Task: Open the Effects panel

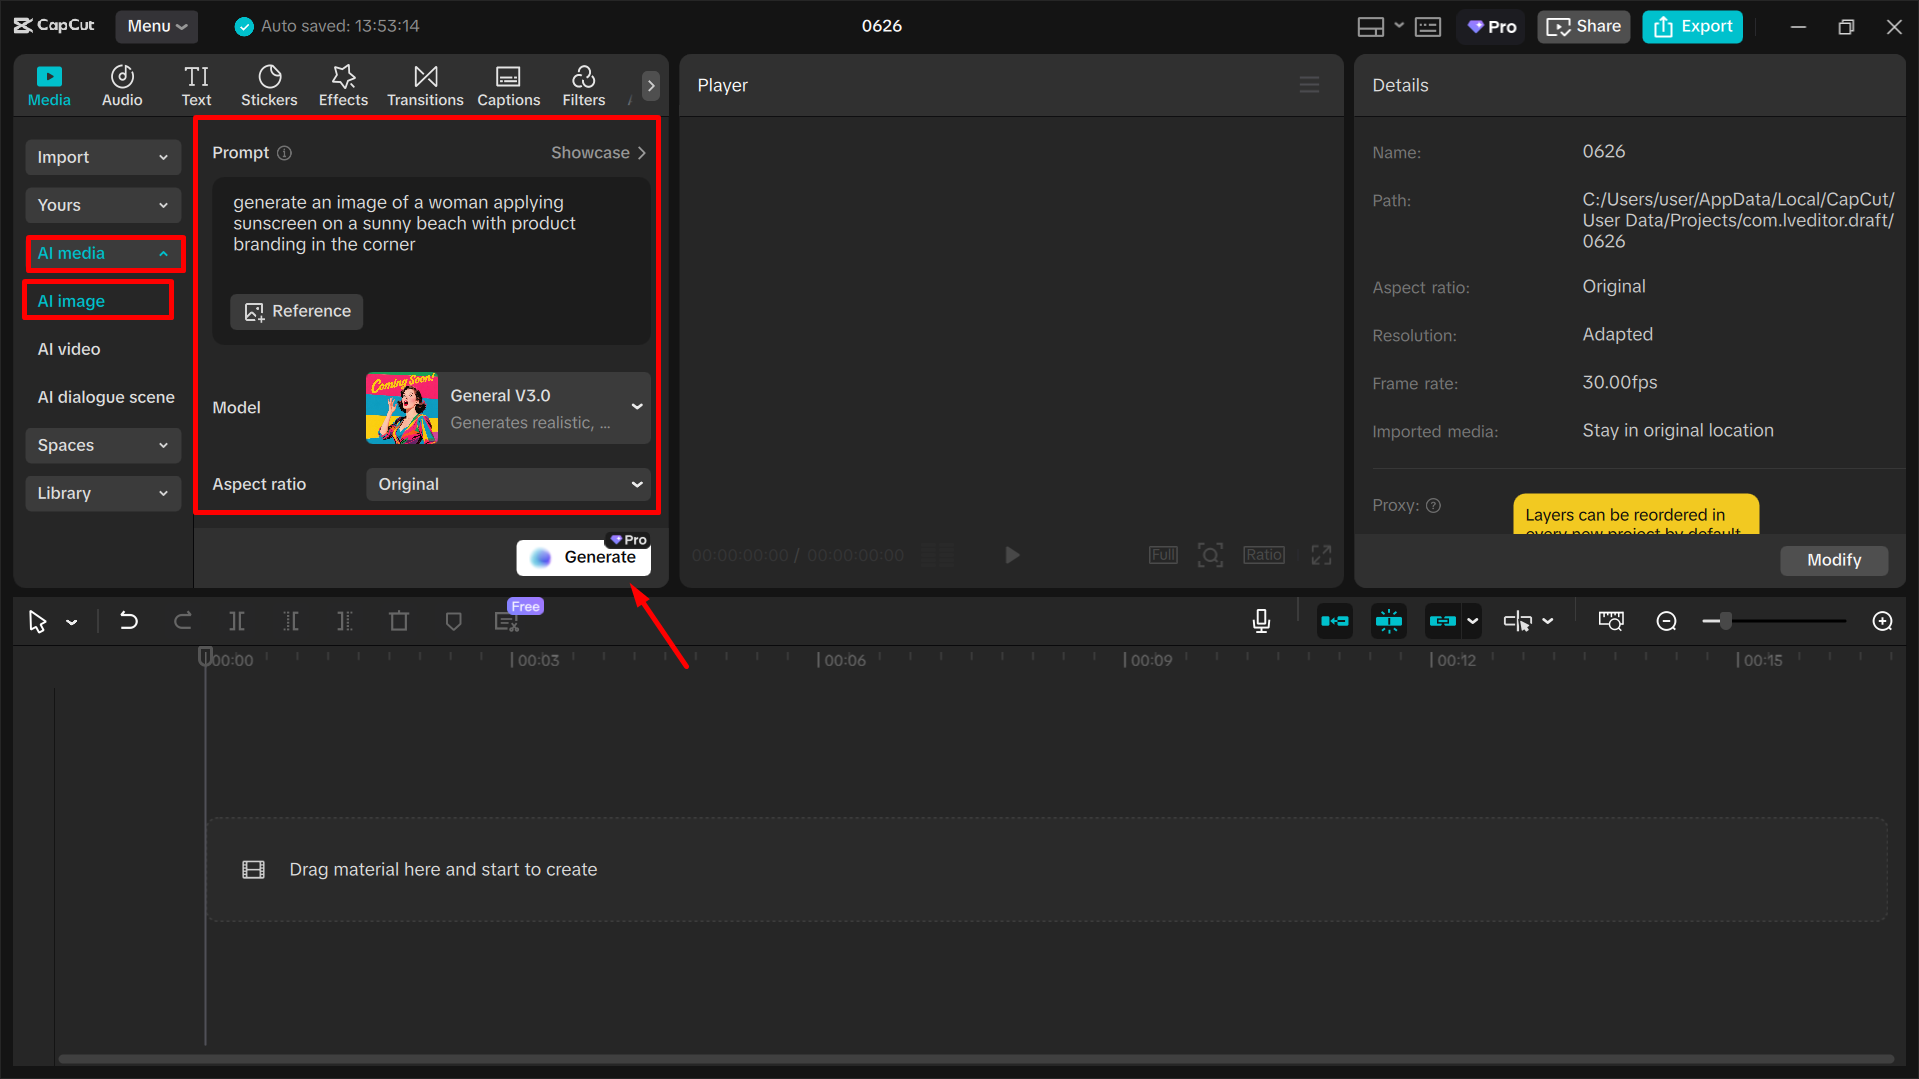Action: pos(343,85)
